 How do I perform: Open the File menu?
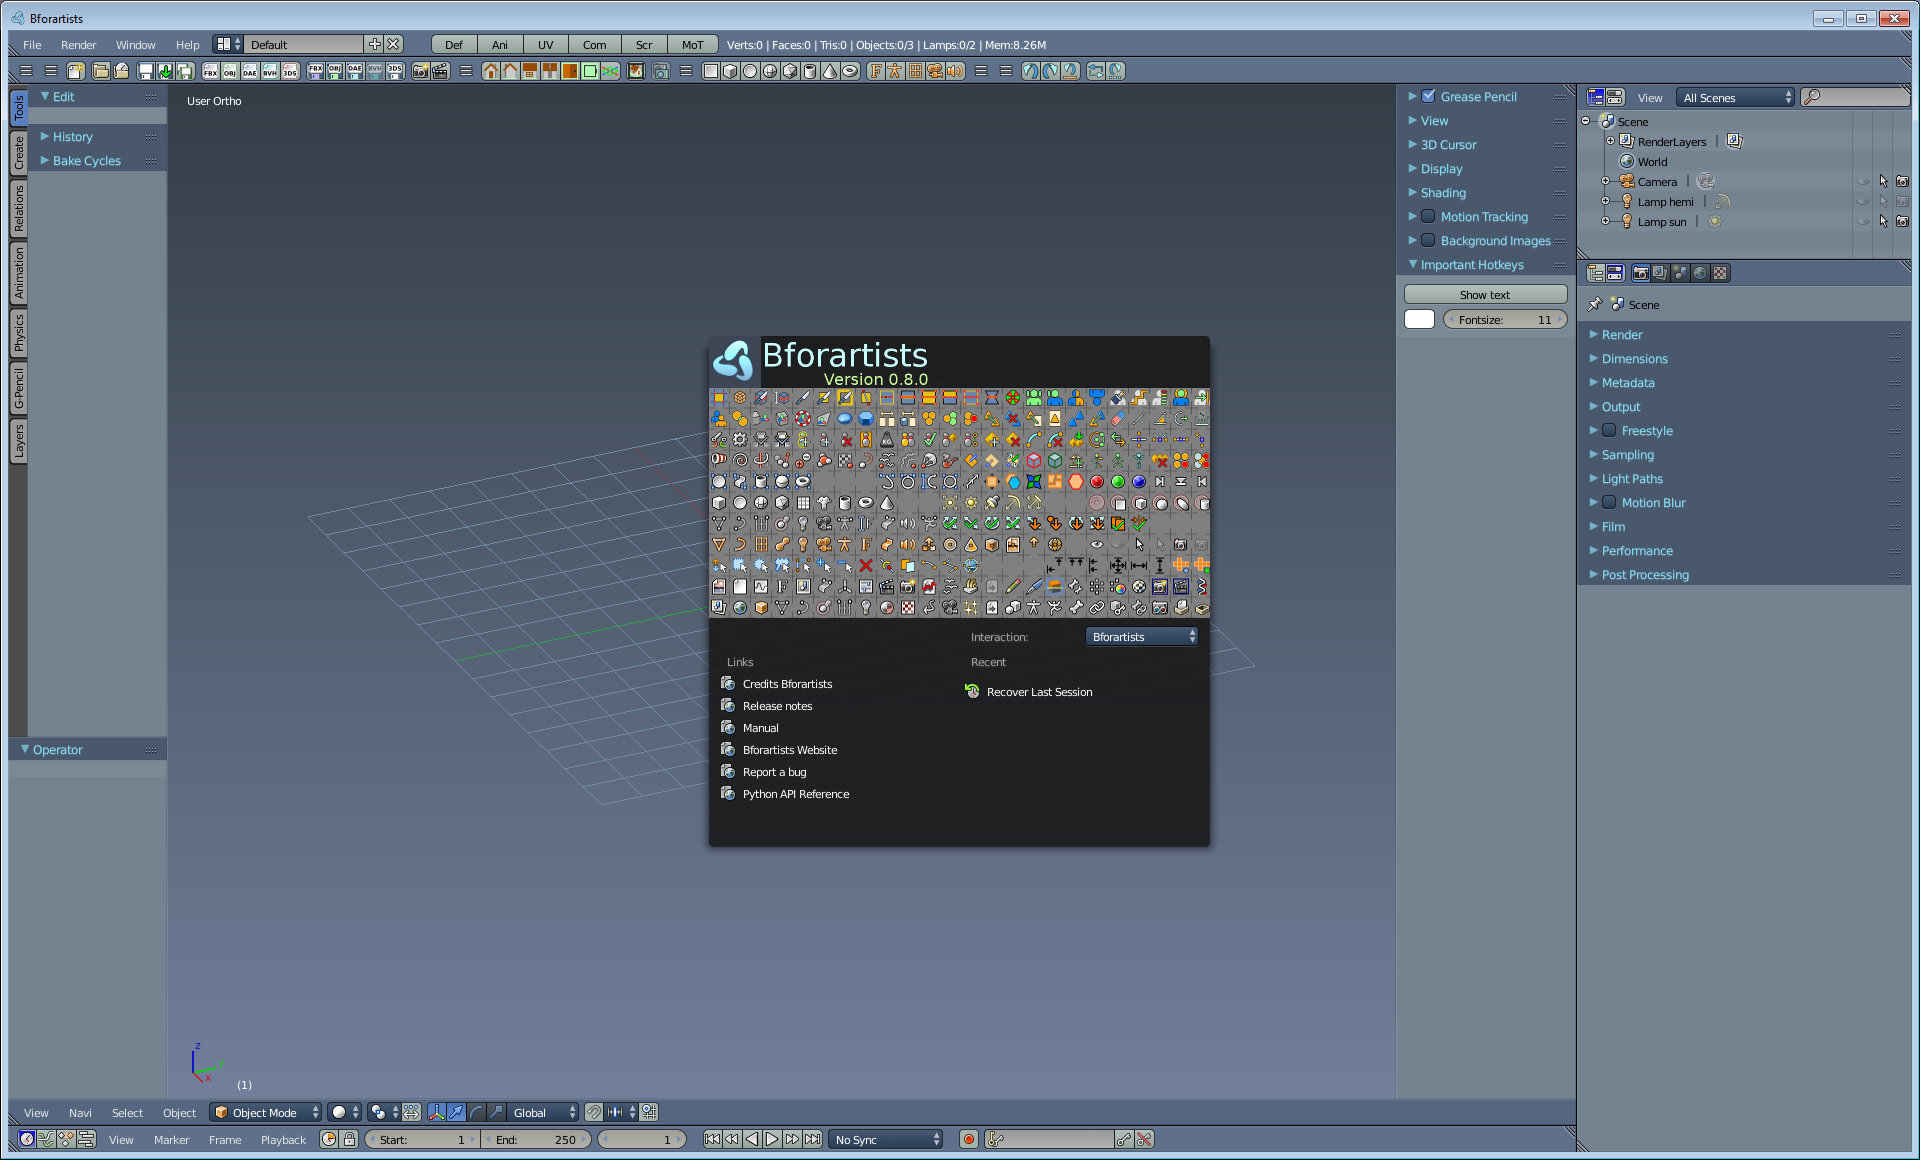pos(32,44)
